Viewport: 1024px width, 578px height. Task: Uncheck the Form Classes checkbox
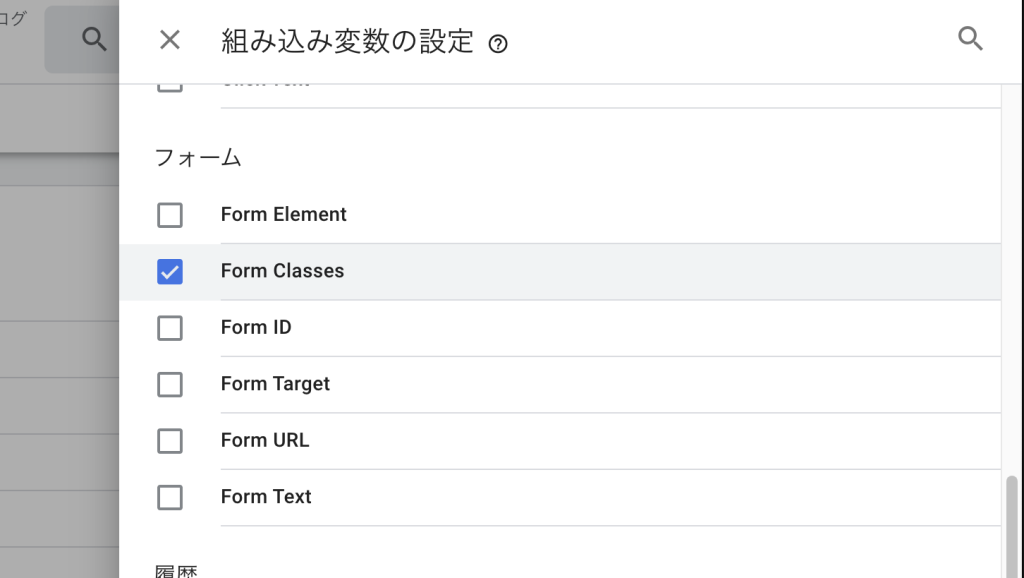pos(170,272)
